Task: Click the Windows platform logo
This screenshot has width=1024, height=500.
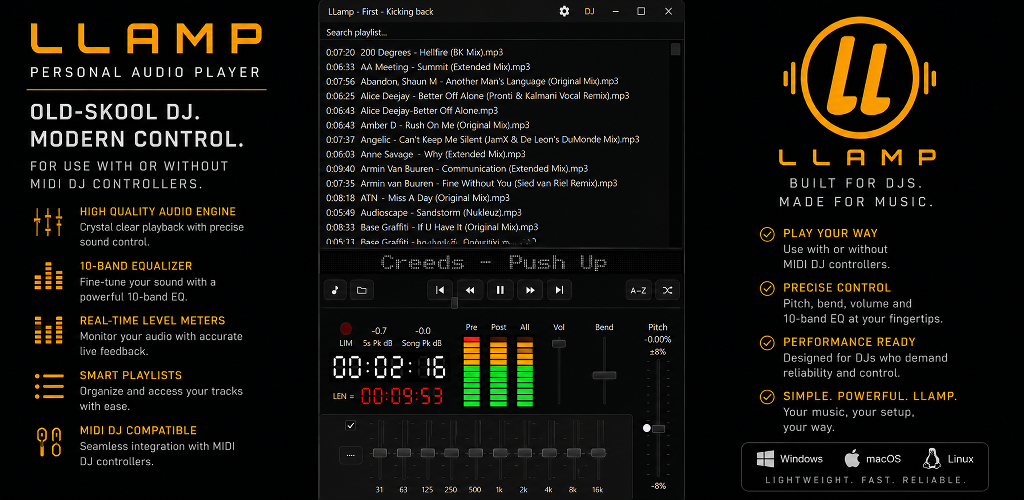Action: (765, 459)
